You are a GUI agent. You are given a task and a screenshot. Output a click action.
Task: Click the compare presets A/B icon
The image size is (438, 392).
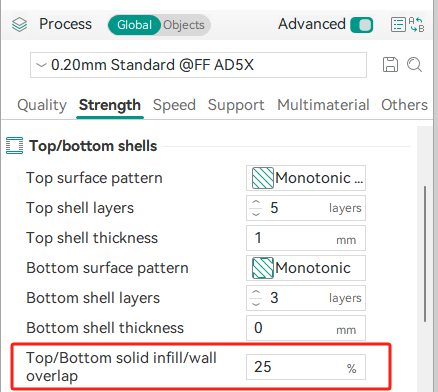click(416, 25)
